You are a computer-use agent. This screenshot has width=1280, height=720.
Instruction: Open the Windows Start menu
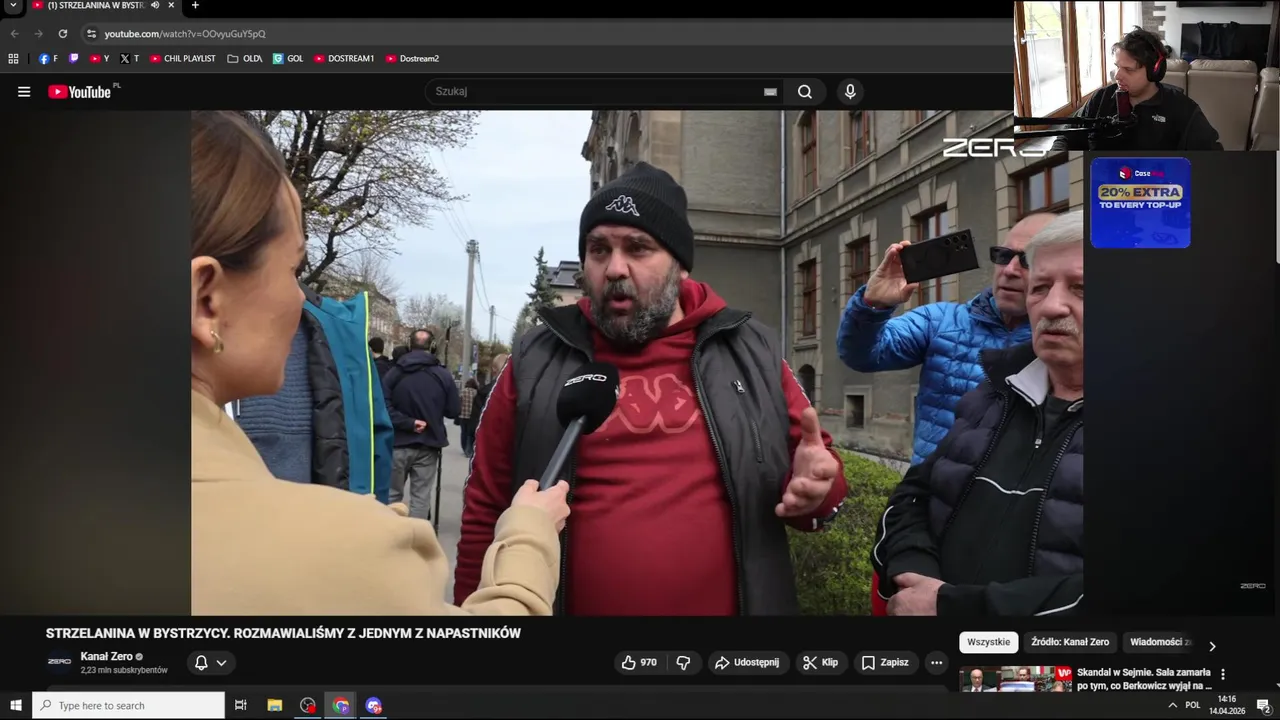(16, 705)
